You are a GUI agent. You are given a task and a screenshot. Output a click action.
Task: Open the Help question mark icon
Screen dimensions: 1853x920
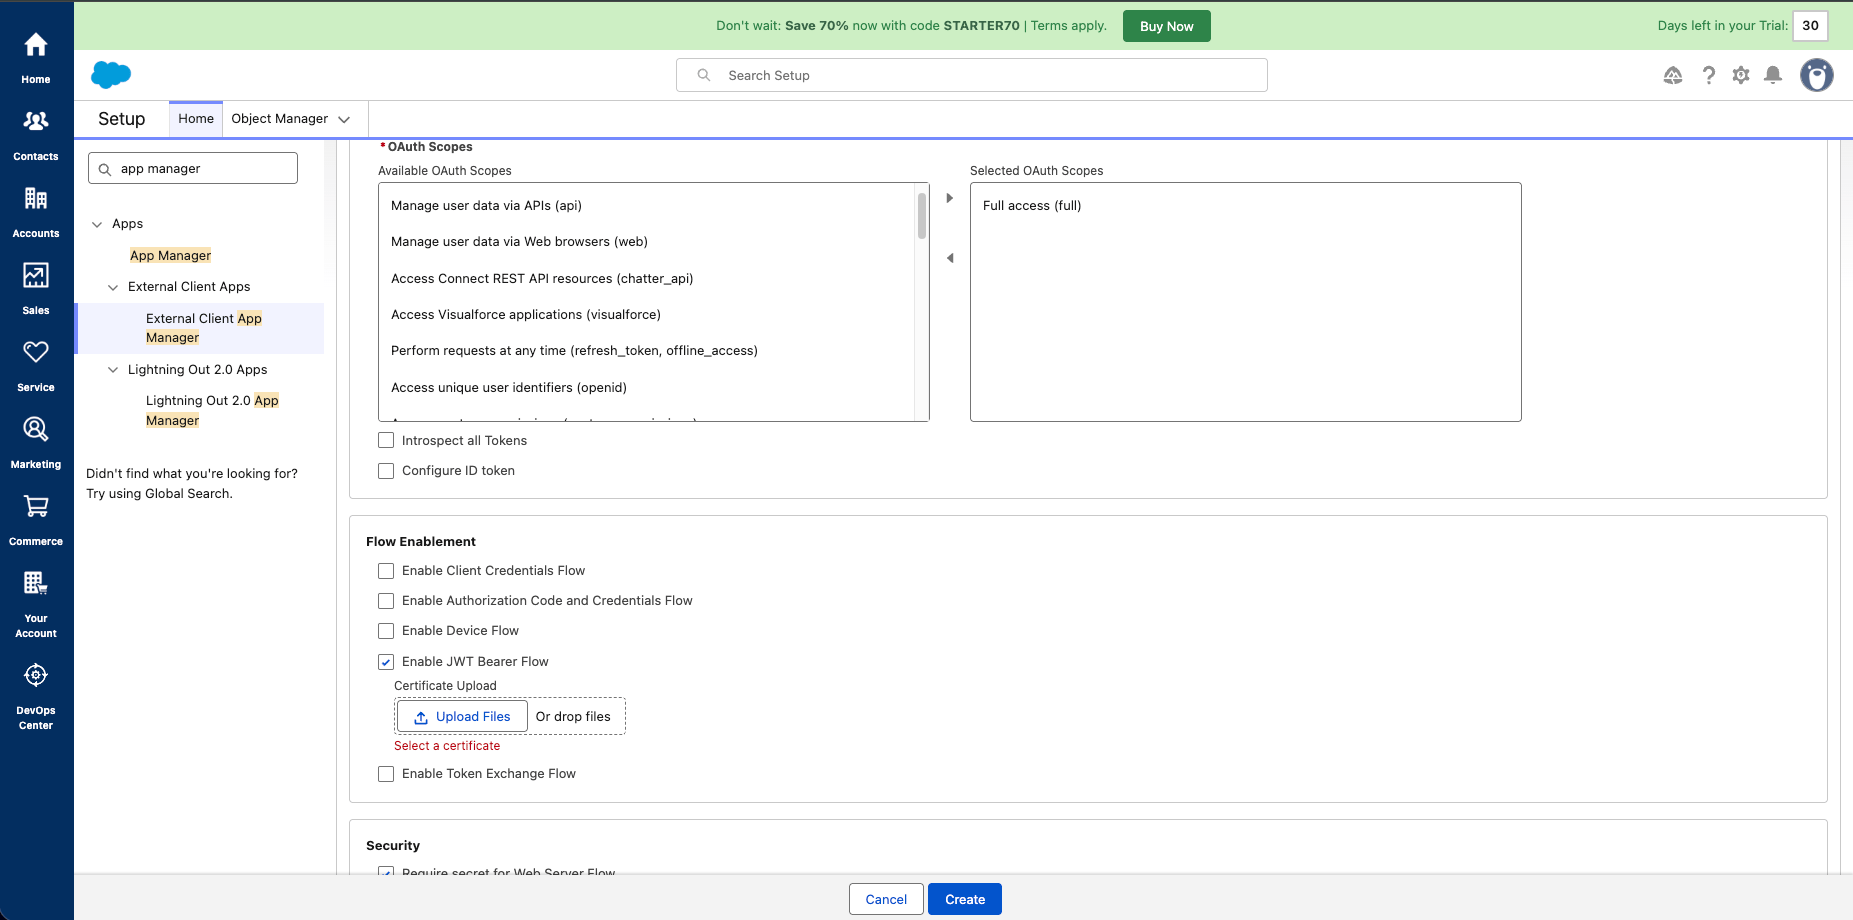pos(1709,75)
